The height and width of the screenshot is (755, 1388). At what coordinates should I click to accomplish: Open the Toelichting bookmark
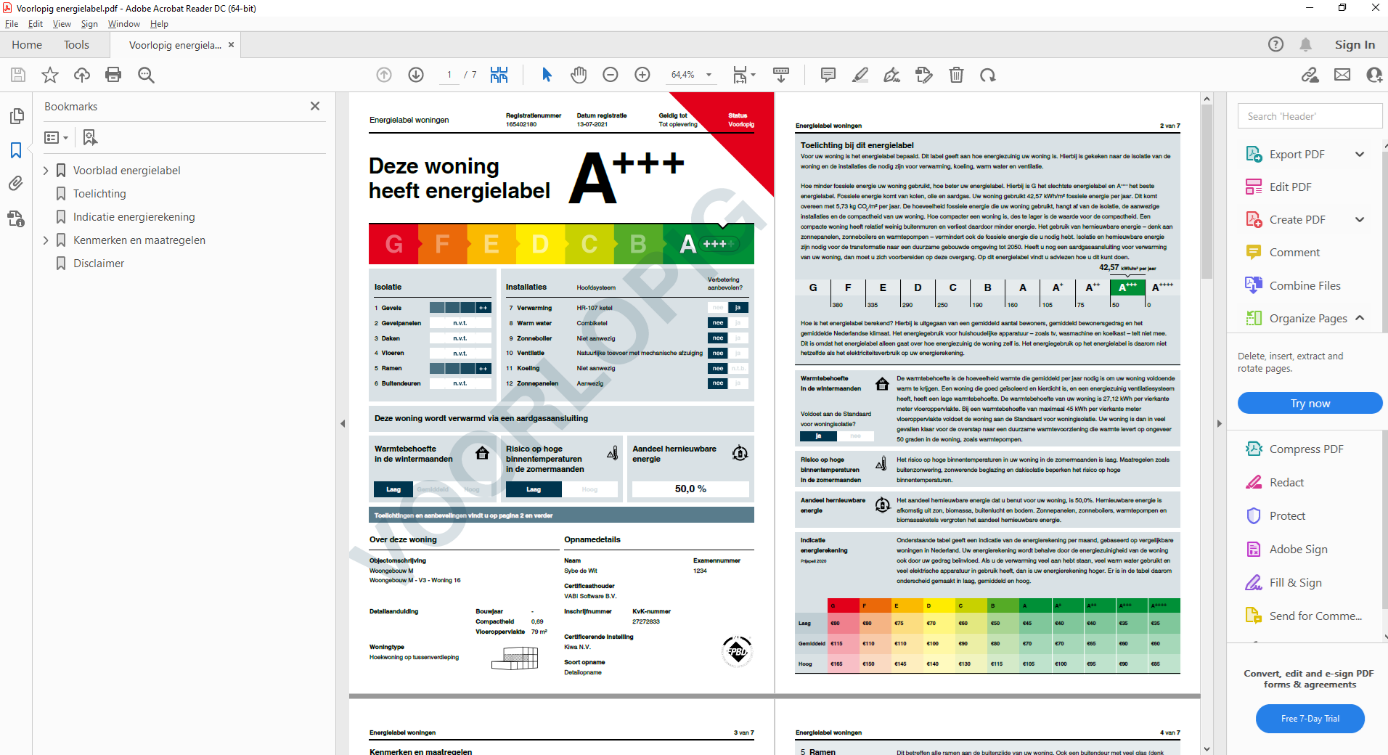point(100,194)
